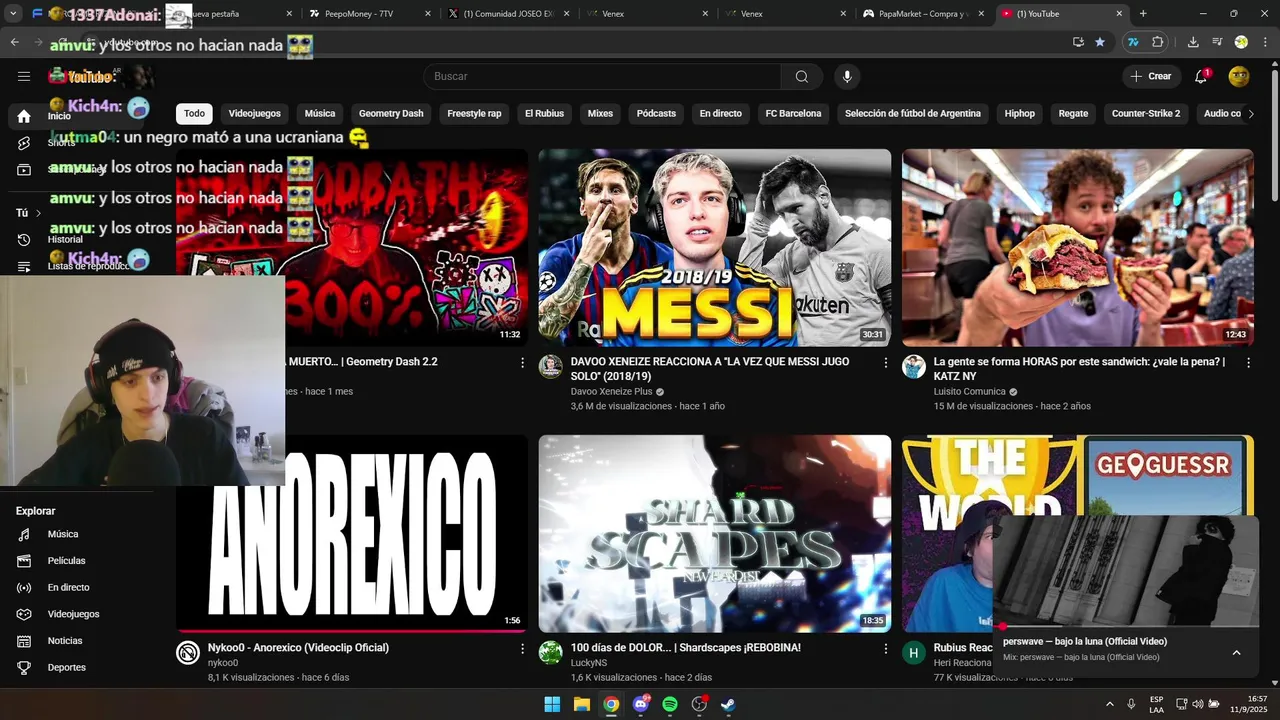Viewport: 1280px width, 720px height.
Task: Select the FC Barcelona filter chip
Action: (x=793, y=113)
